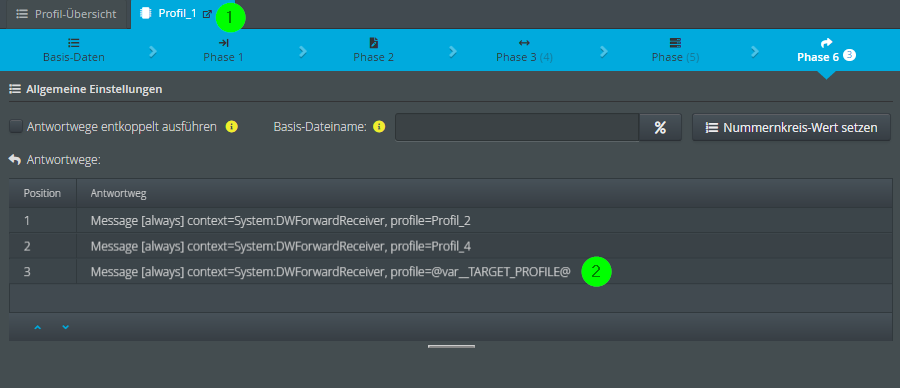Focus the Basis-Dateiname input field
The width and height of the screenshot is (900, 388).
click(x=517, y=127)
